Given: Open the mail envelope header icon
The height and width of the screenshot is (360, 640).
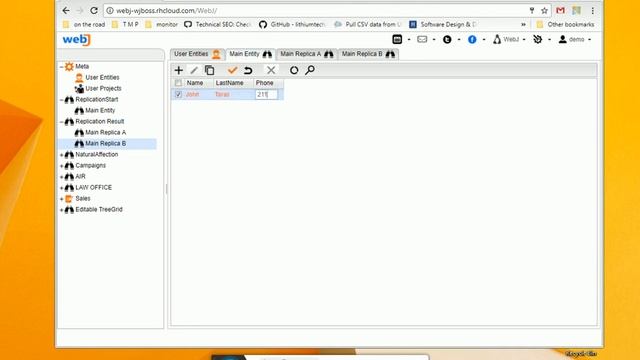Looking at the screenshot, I should (422, 39).
